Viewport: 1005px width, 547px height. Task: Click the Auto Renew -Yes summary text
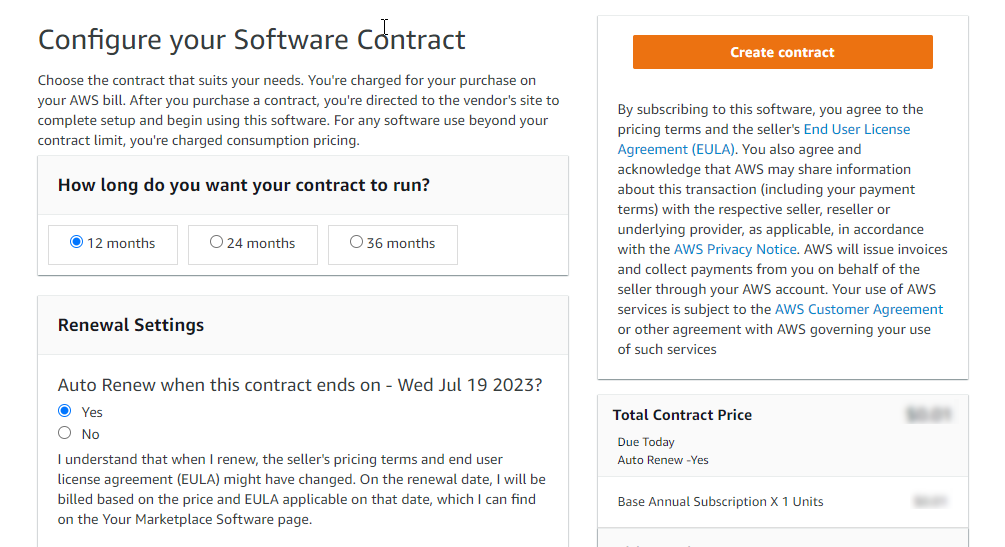(x=663, y=460)
